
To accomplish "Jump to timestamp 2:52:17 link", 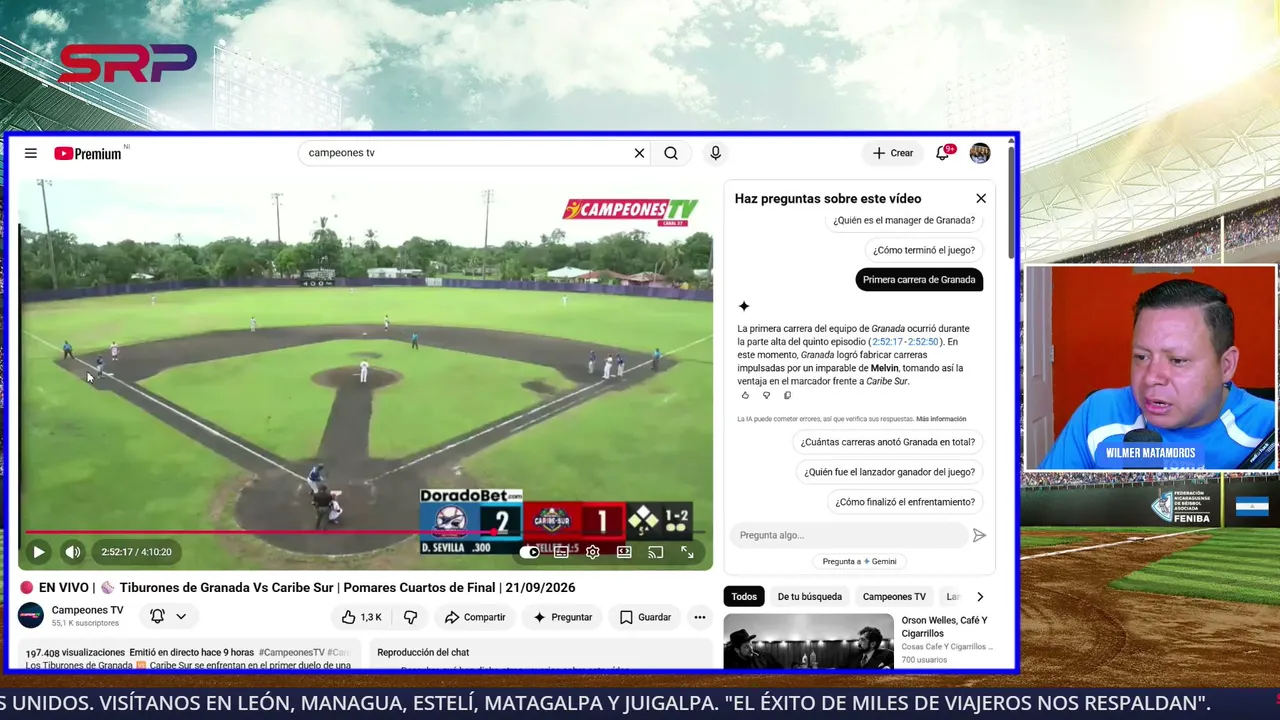I will click(887, 342).
